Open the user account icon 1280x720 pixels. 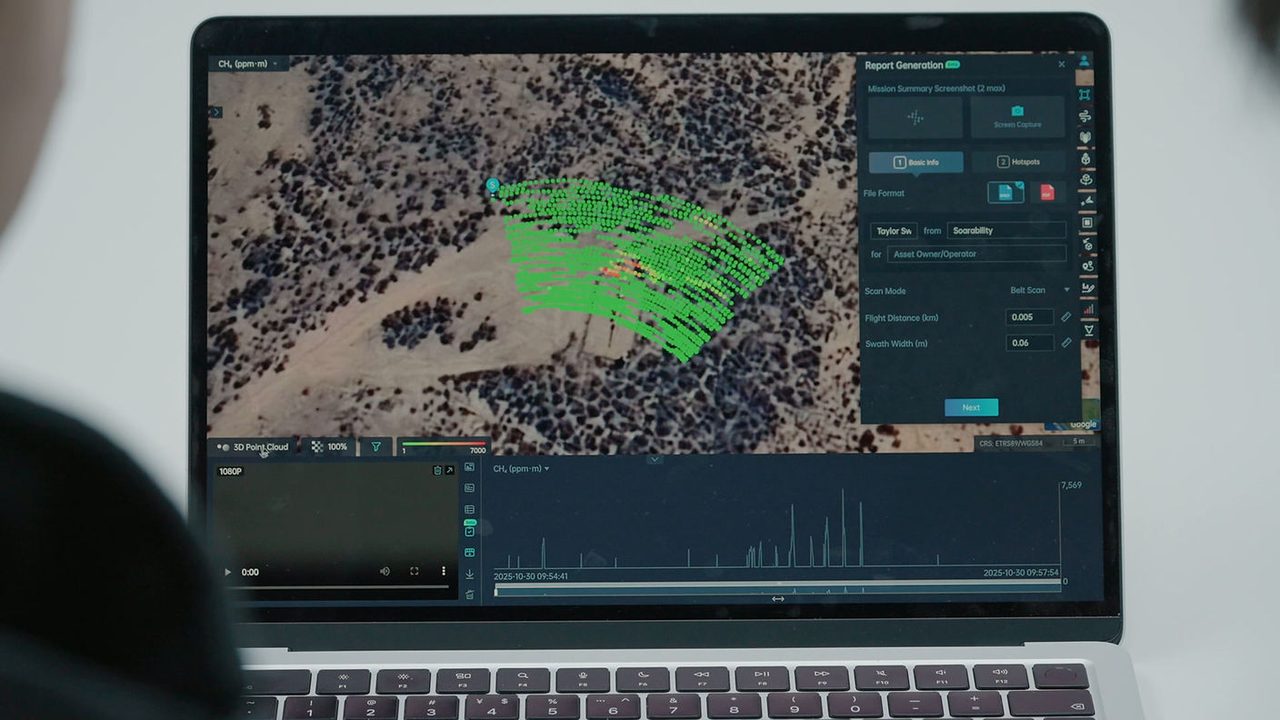(1084, 62)
